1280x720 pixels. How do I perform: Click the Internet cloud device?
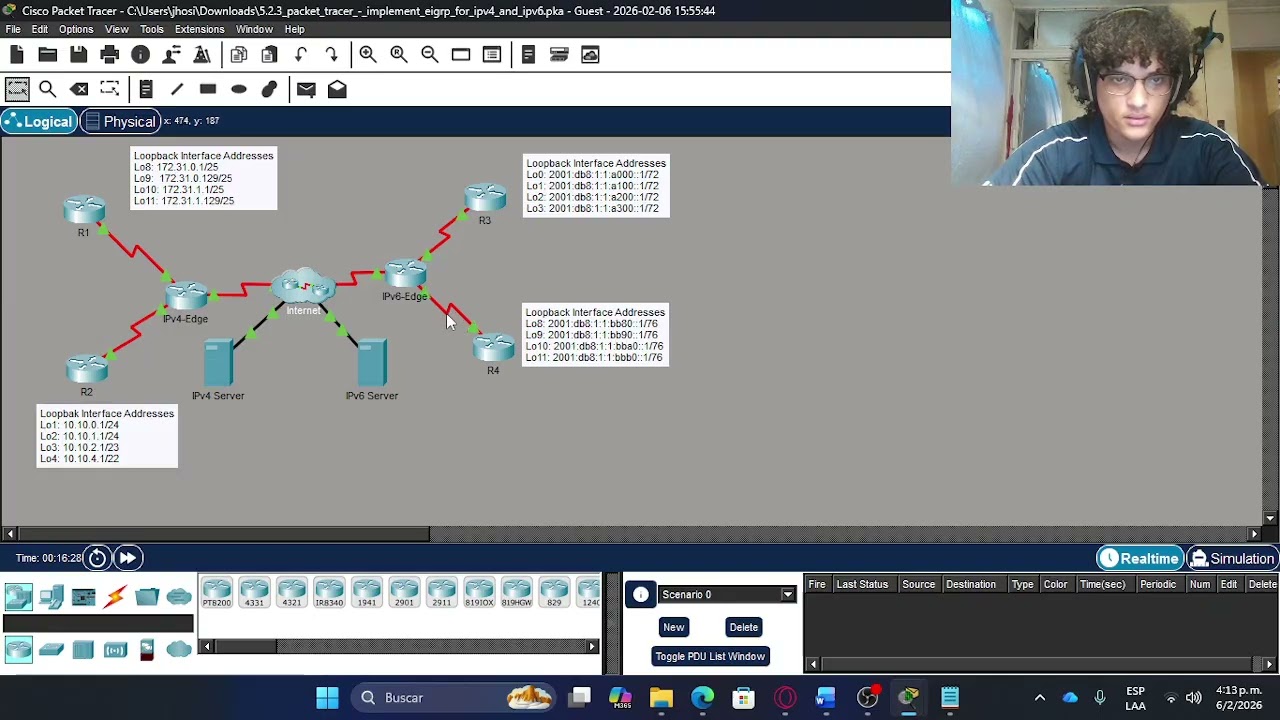tap(303, 286)
